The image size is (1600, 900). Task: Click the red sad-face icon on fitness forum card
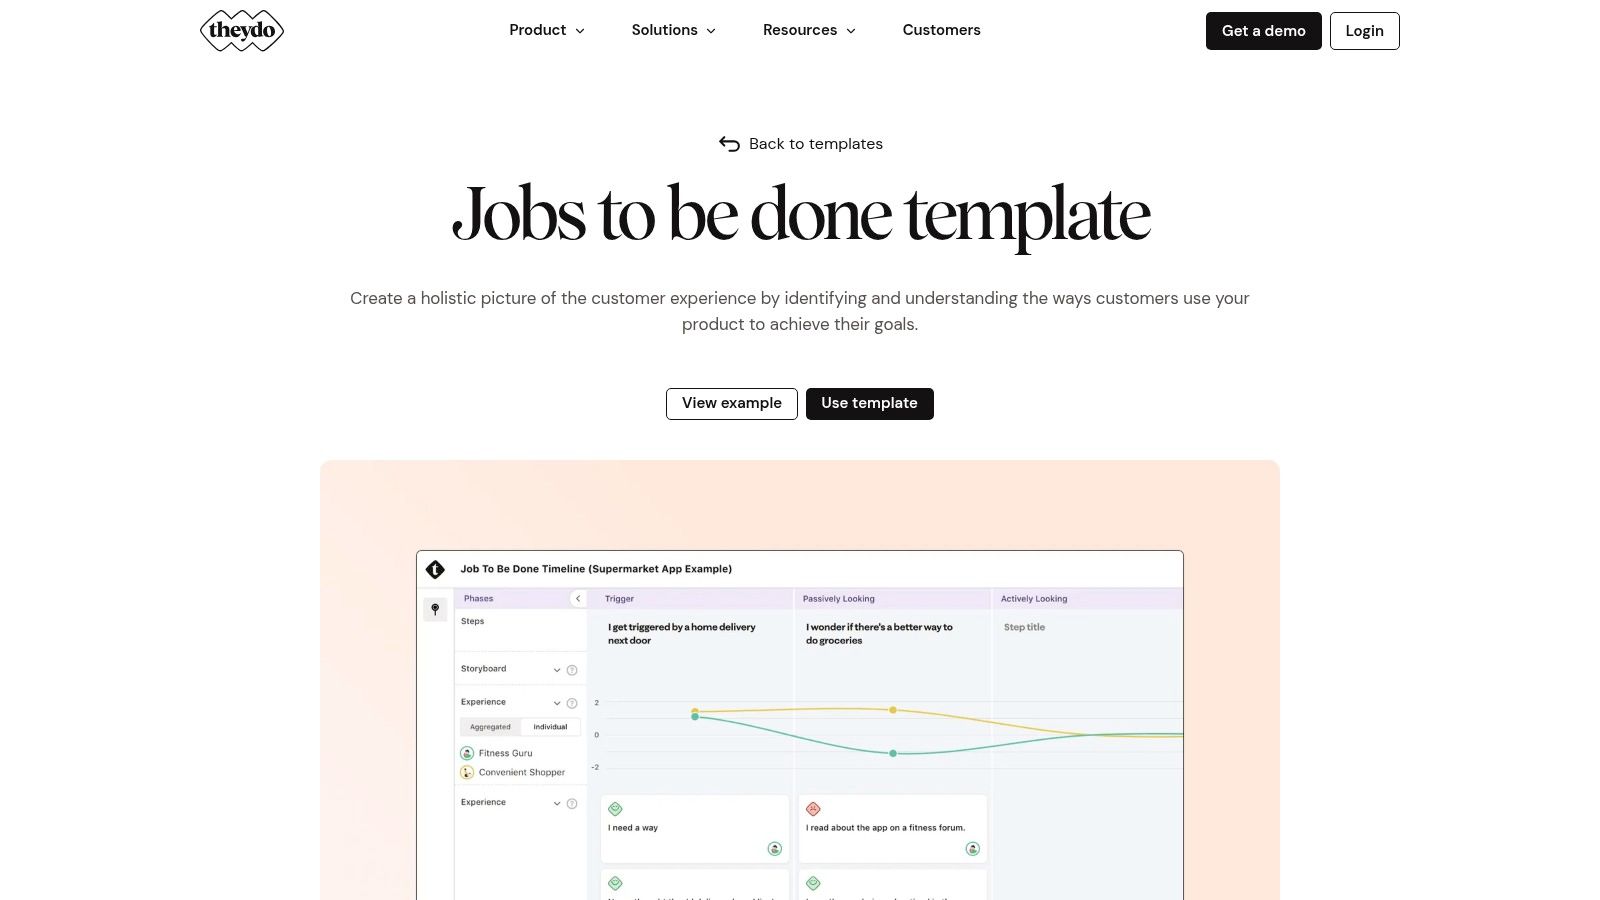[813, 809]
